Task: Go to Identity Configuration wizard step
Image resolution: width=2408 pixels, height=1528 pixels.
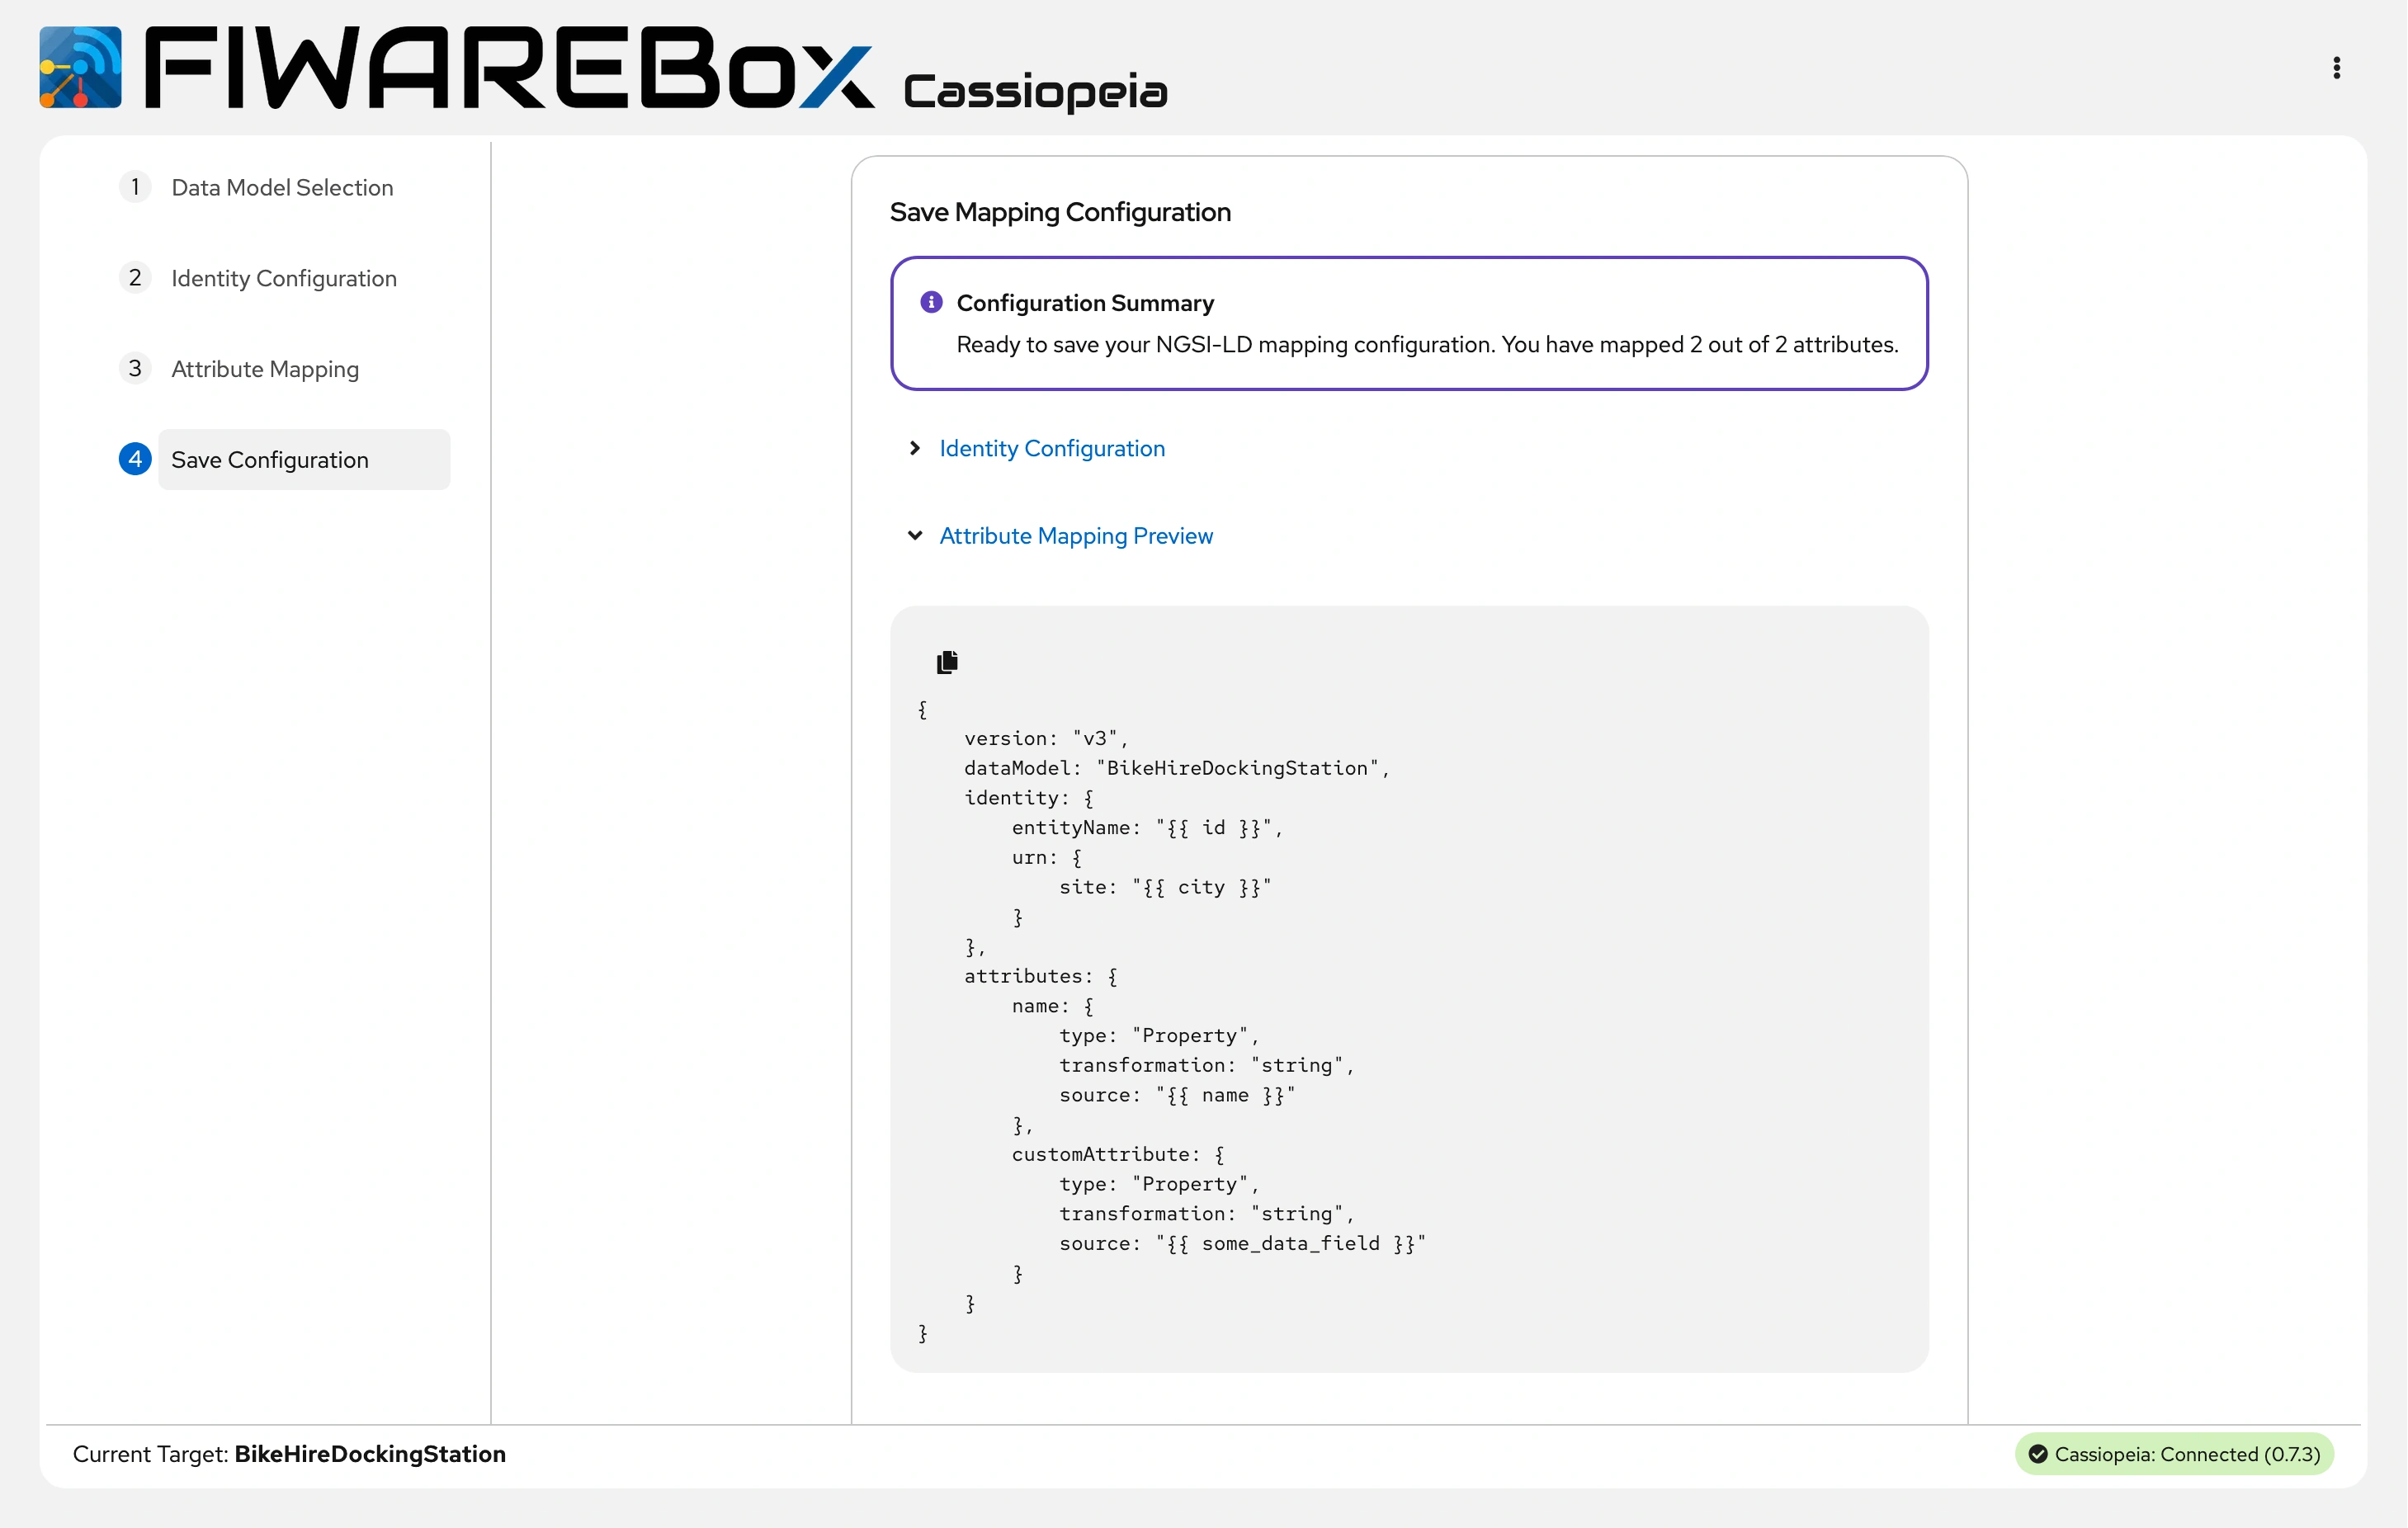Action: click(284, 279)
